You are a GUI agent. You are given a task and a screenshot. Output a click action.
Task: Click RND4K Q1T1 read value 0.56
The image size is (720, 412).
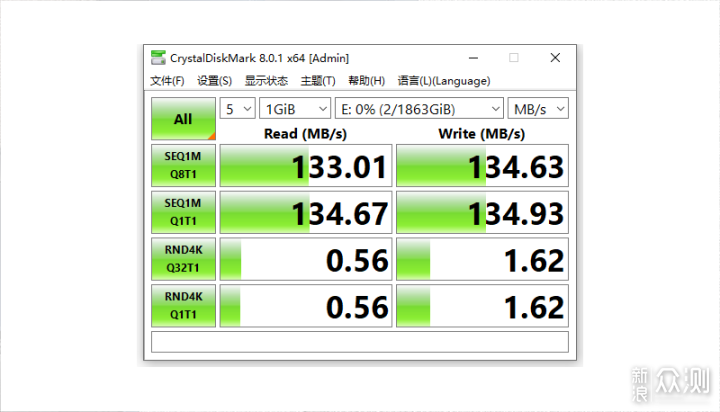click(306, 305)
